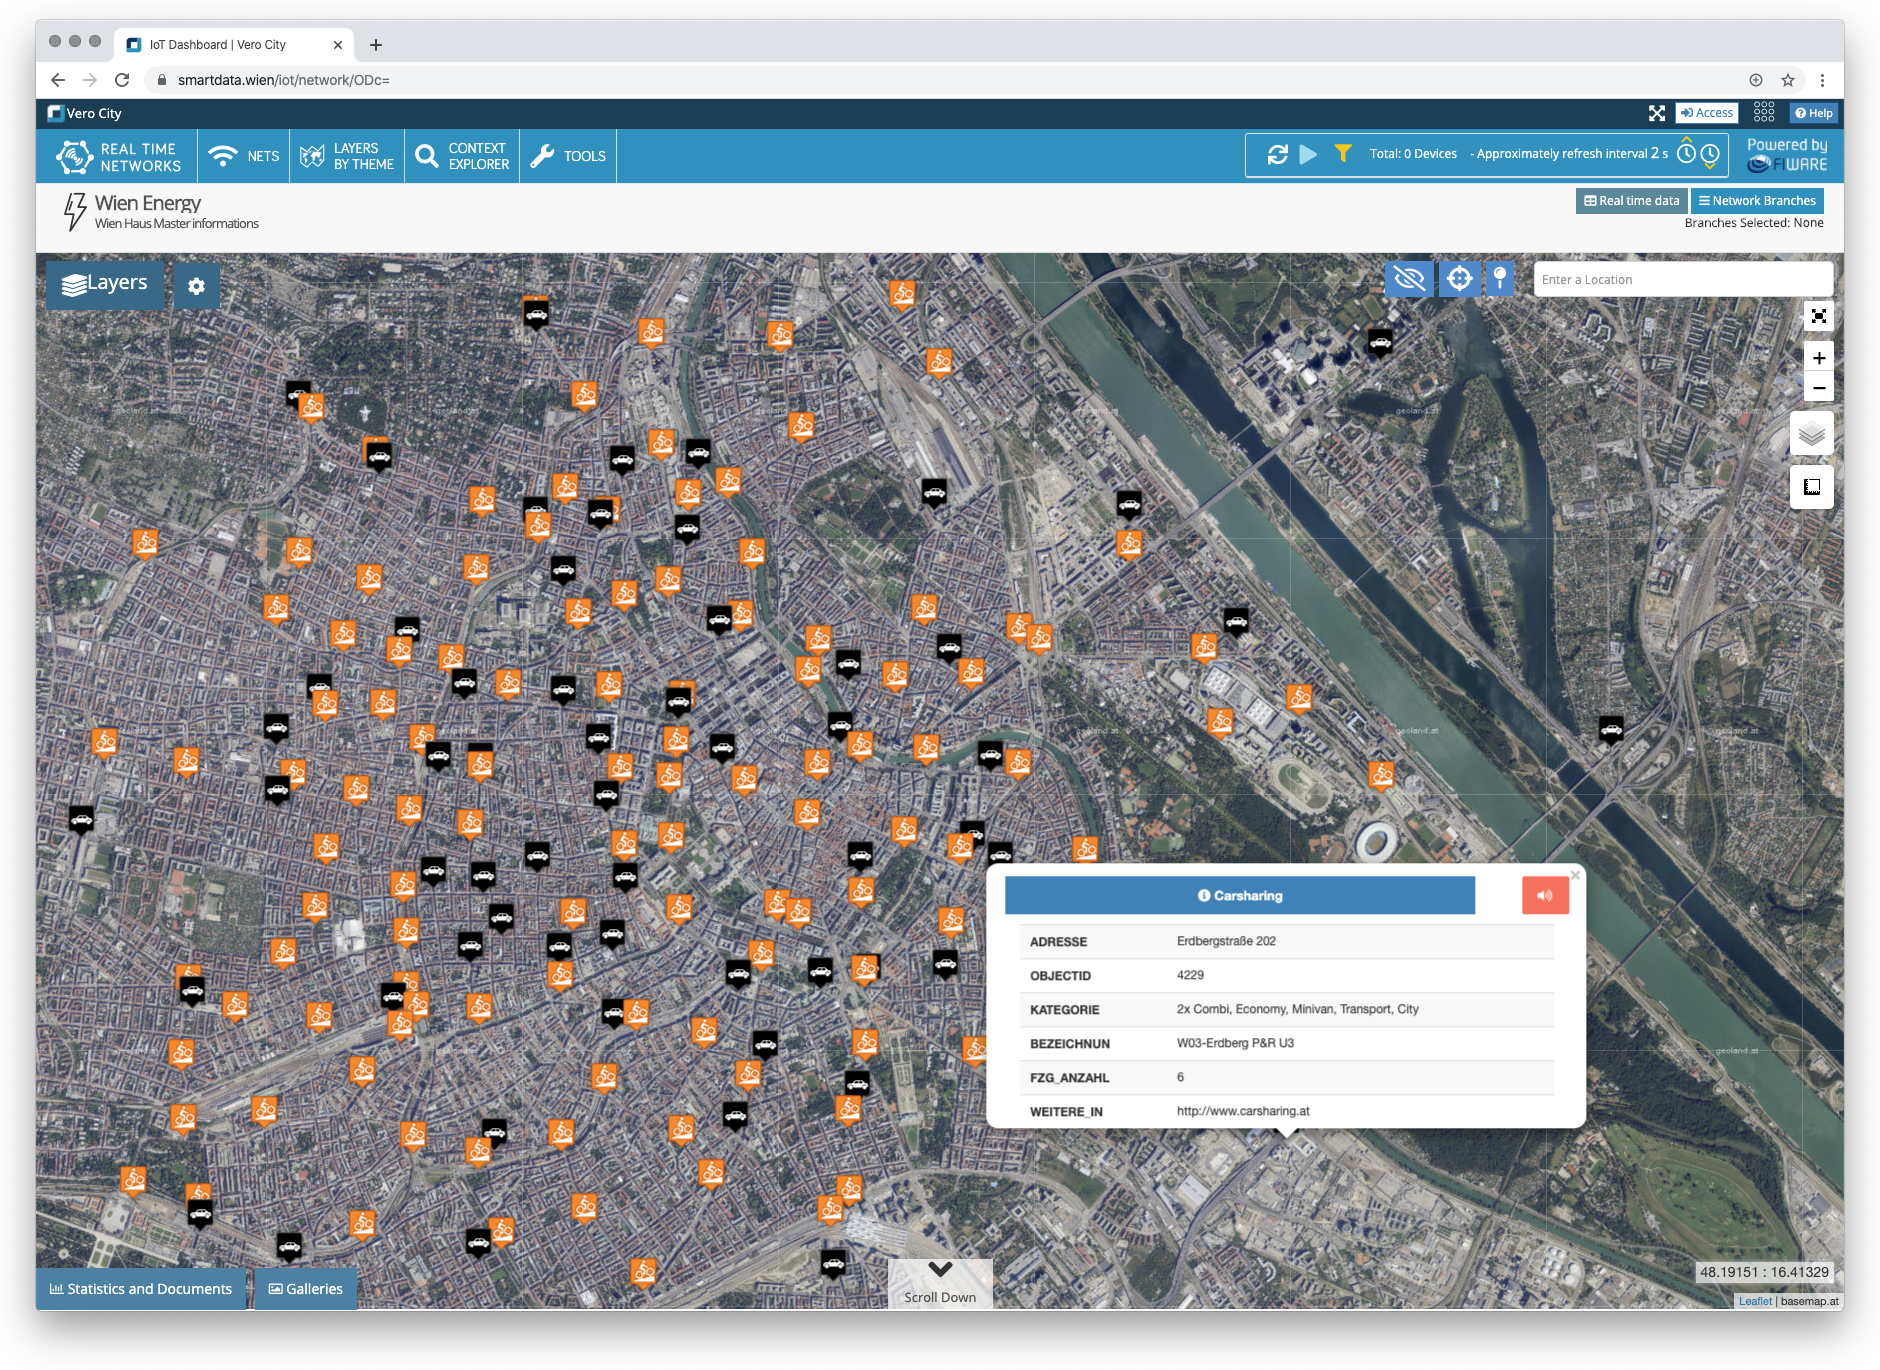Start real-time playback with play icon
Image resolution: width=1880 pixels, height=1370 pixels.
1308,154
